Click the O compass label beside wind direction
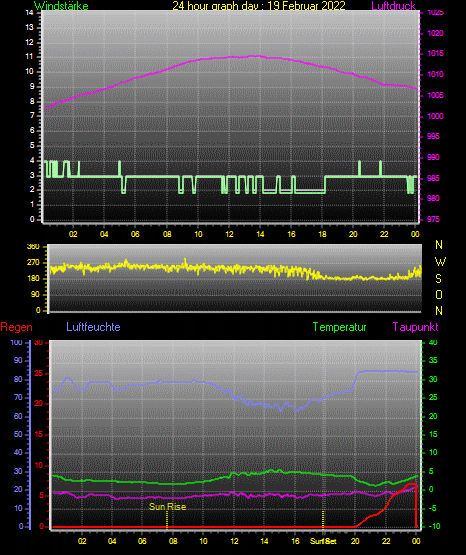Viewport: 466px width, 555px height. (x=439, y=294)
